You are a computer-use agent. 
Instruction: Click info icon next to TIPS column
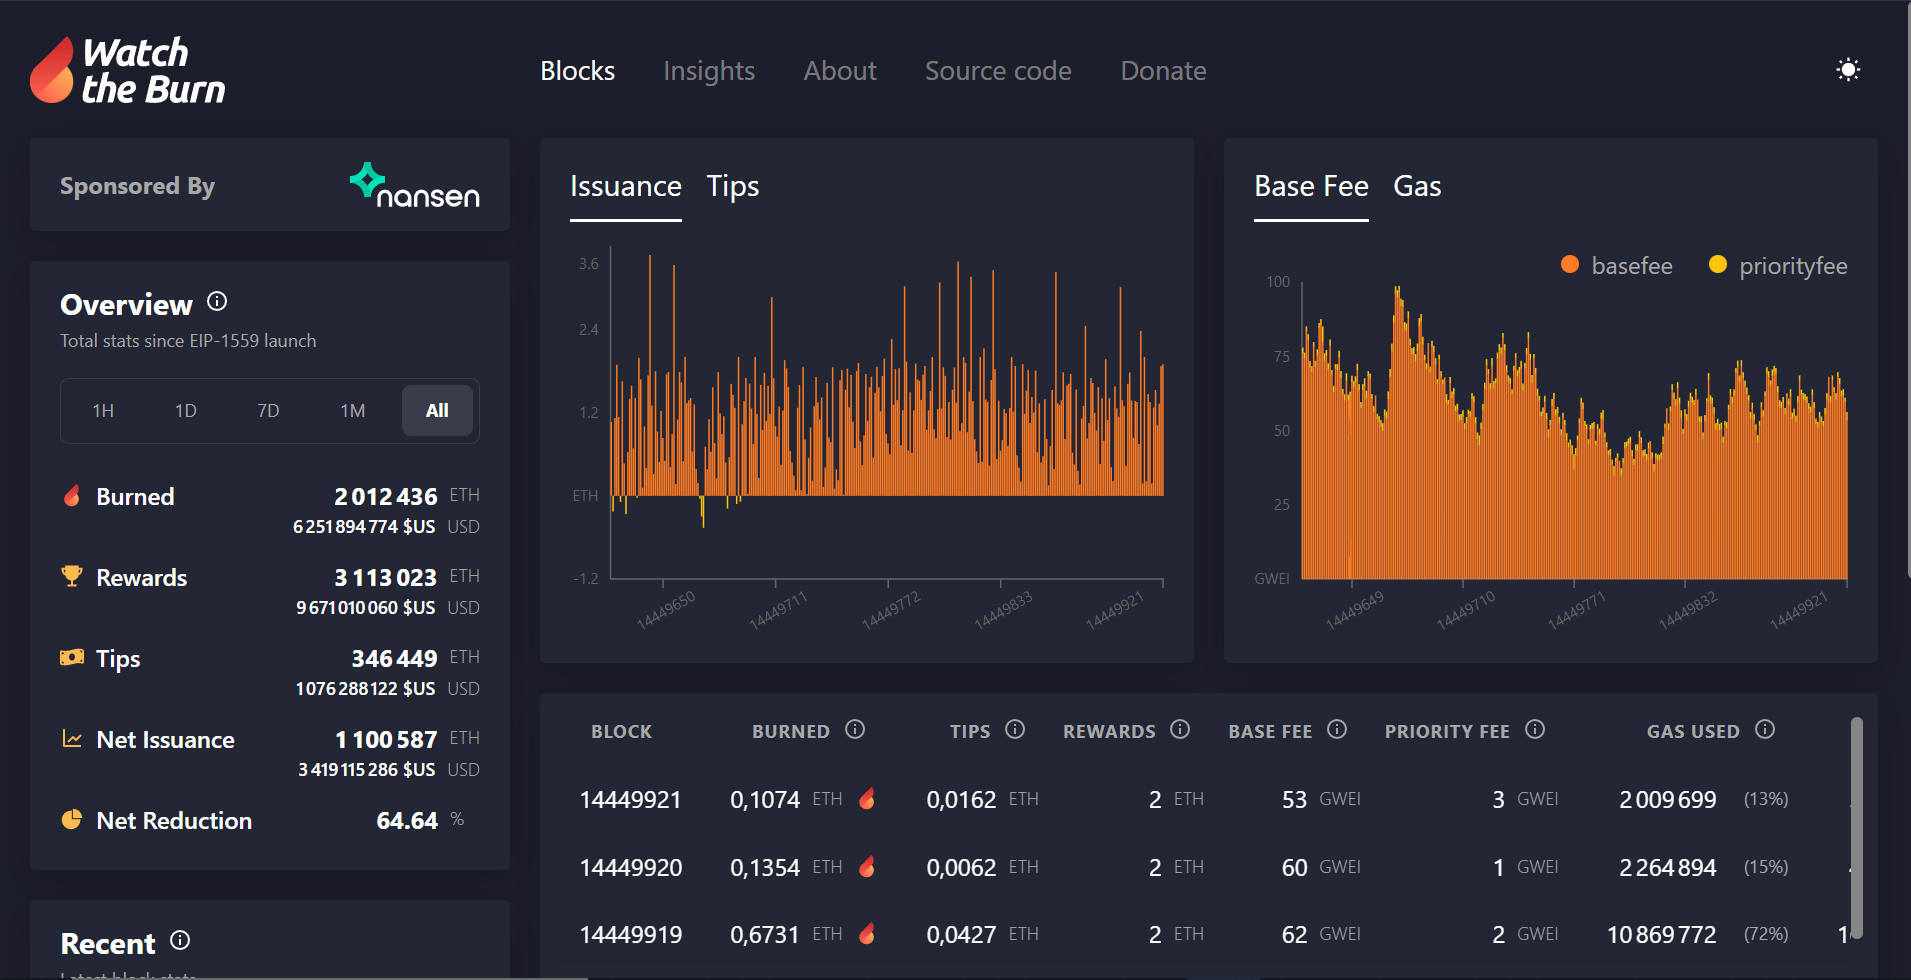point(1014,729)
